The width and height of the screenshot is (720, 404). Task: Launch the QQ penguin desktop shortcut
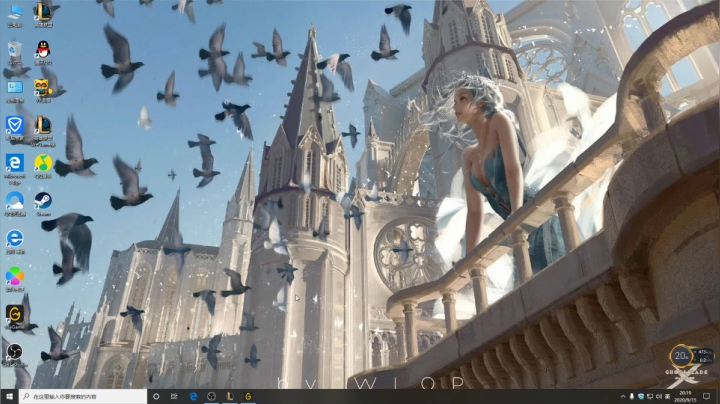pyautogui.click(x=43, y=52)
